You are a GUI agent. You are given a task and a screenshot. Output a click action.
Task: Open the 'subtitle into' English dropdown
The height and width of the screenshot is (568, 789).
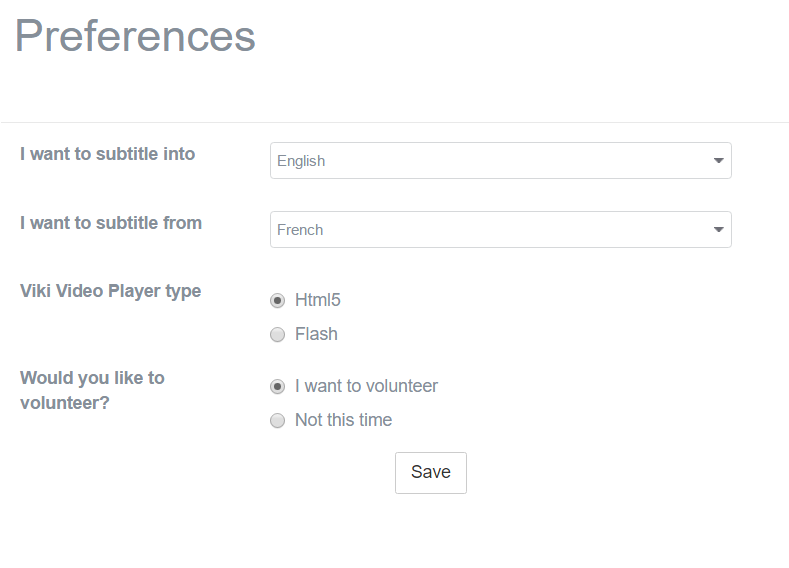tap(501, 160)
